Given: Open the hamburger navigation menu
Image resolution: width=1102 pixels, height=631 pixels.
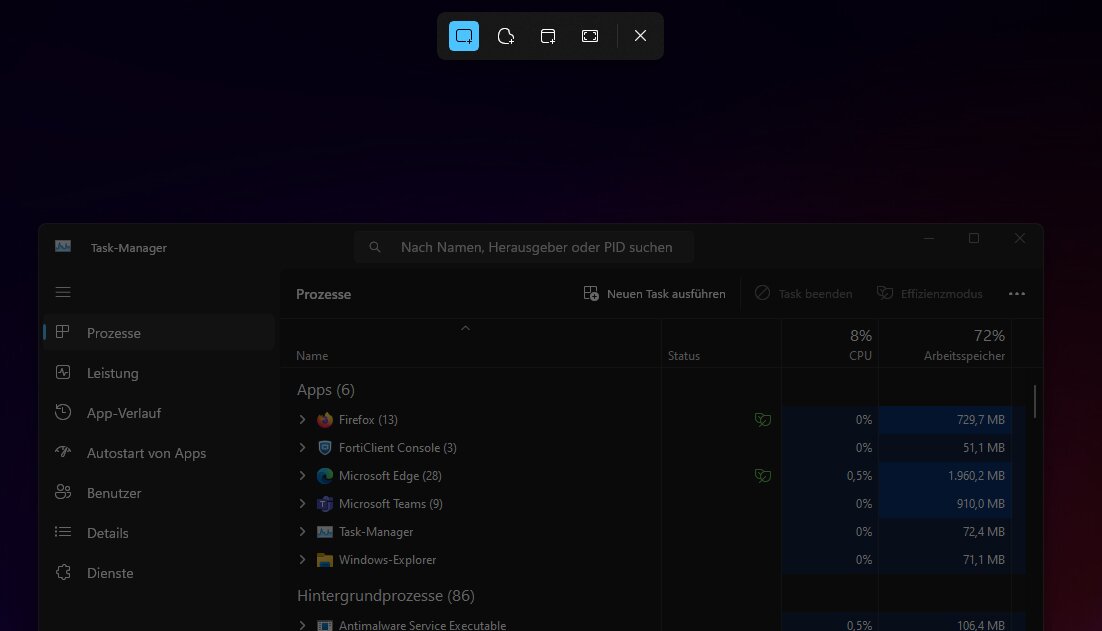Looking at the screenshot, I should 63,292.
